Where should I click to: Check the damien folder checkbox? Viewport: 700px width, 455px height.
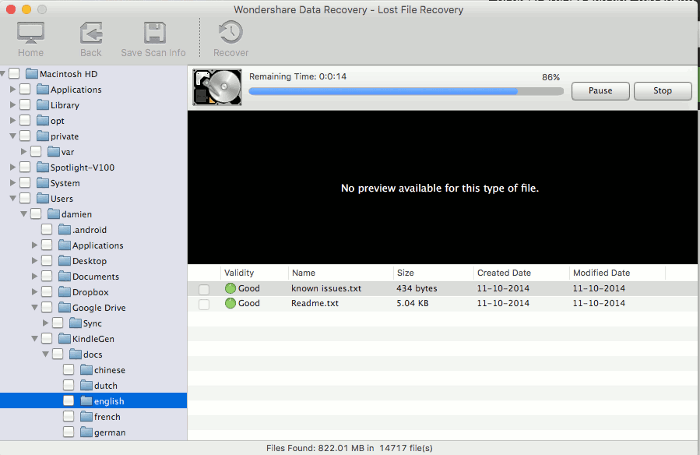click(x=36, y=214)
